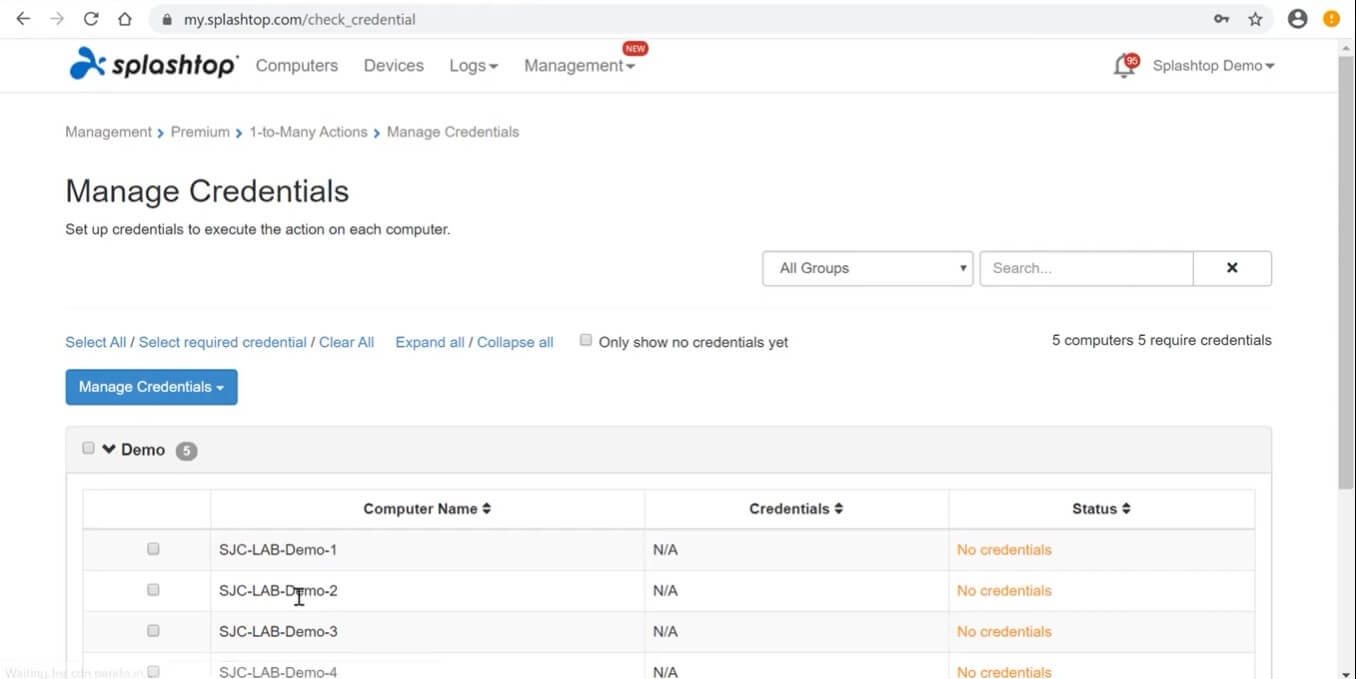Click the 1-to-Many Actions breadcrumb

pyautogui.click(x=308, y=132)
